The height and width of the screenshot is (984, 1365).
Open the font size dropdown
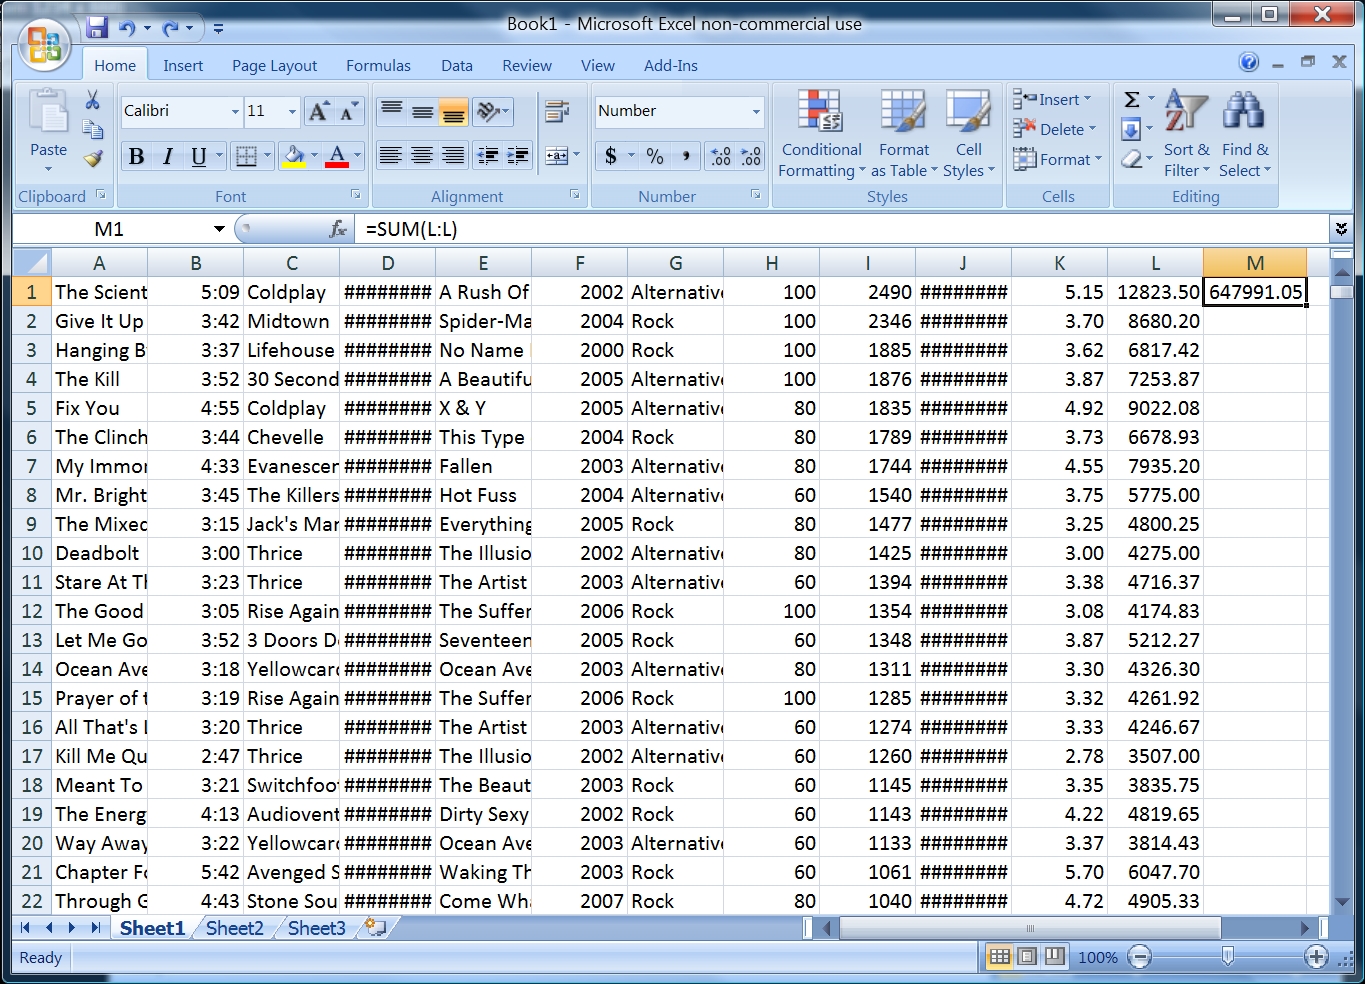[292, 111]
